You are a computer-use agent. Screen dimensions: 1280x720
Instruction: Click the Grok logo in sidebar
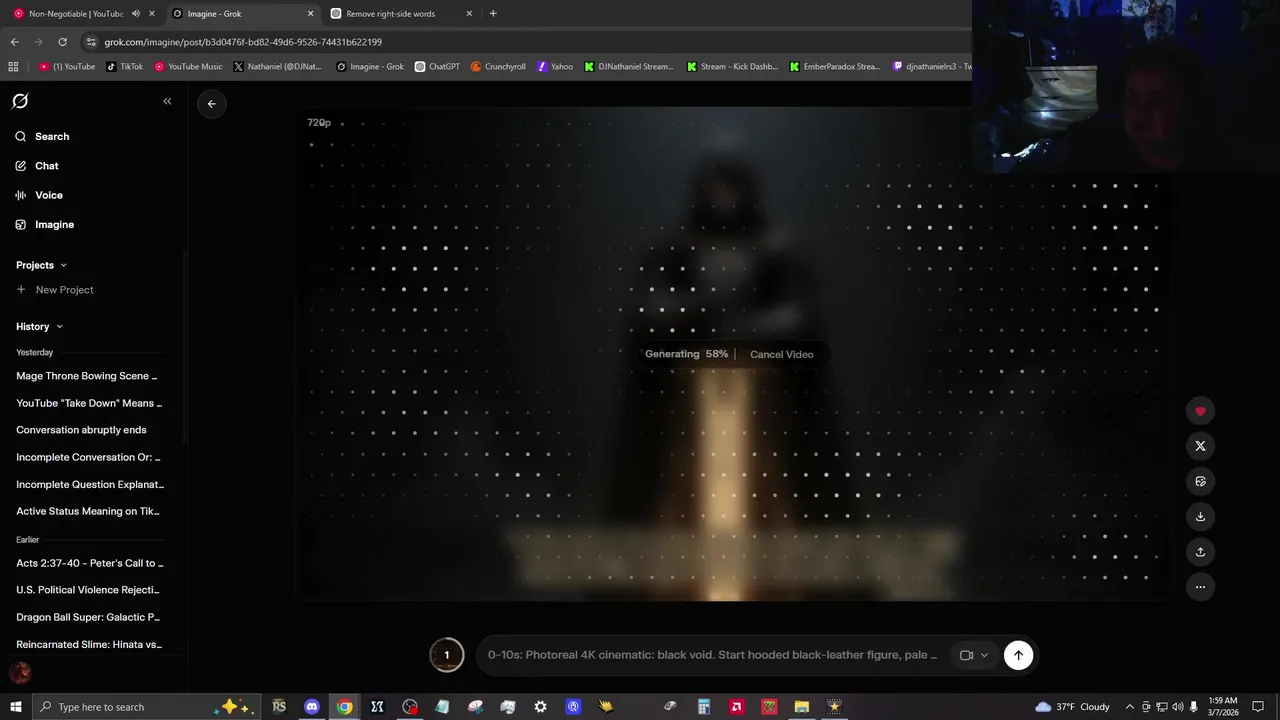[20, 101]
